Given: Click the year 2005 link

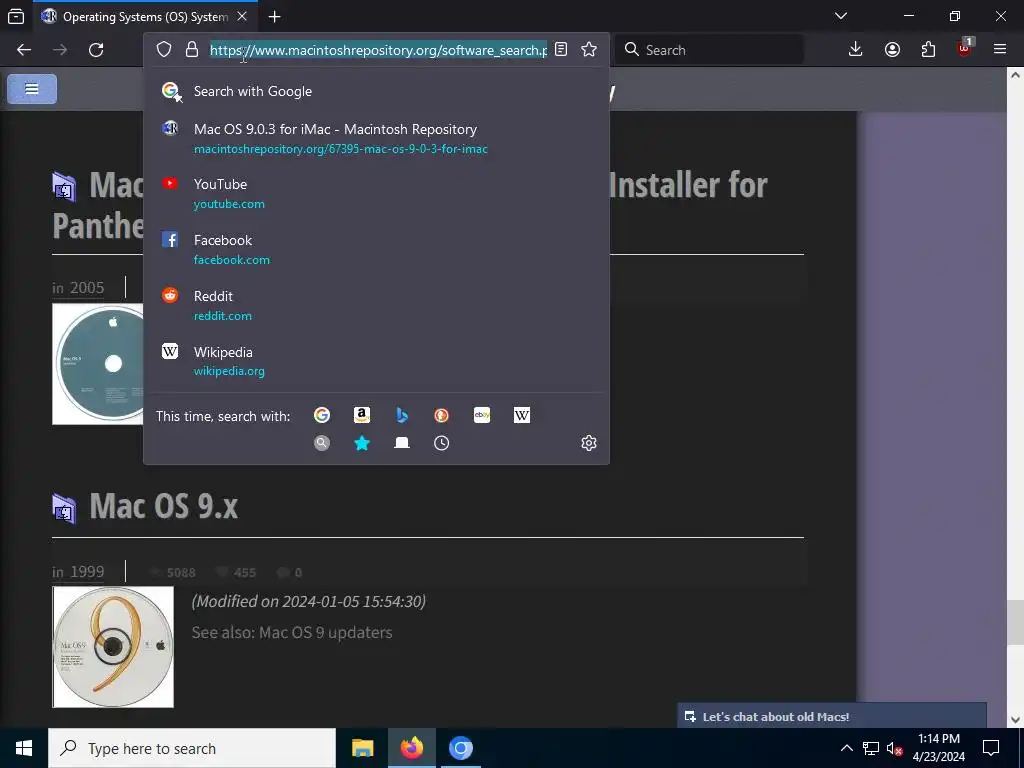Looking at the screenshot, I should click(87, 288).
